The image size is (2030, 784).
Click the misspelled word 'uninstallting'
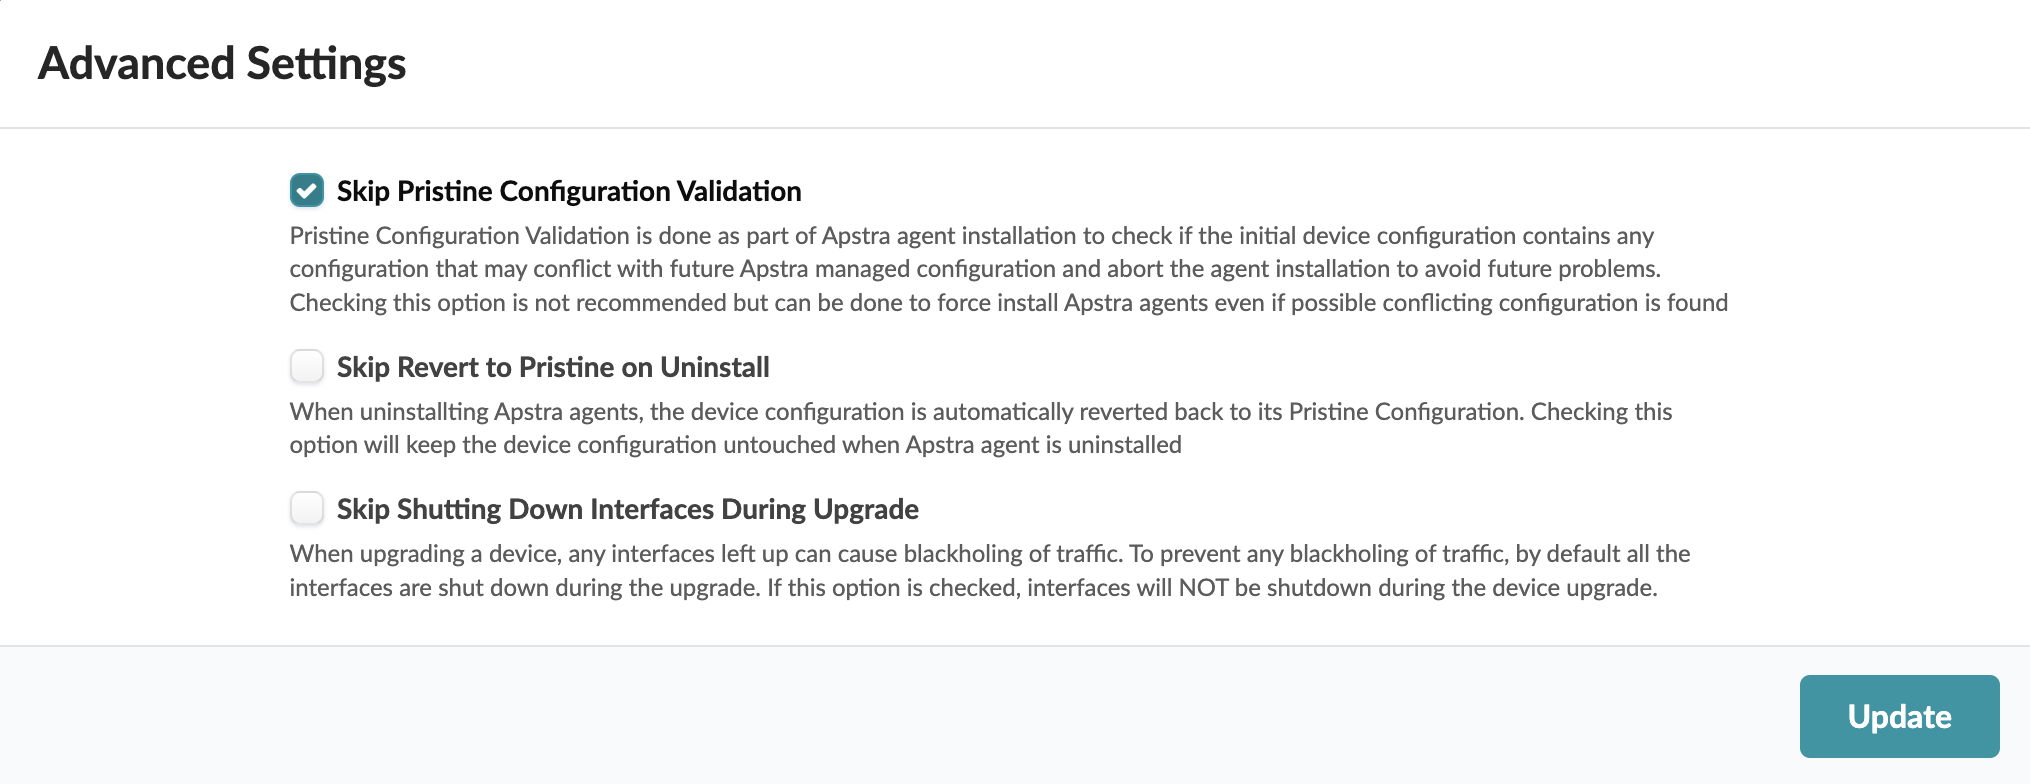point(422,412)
